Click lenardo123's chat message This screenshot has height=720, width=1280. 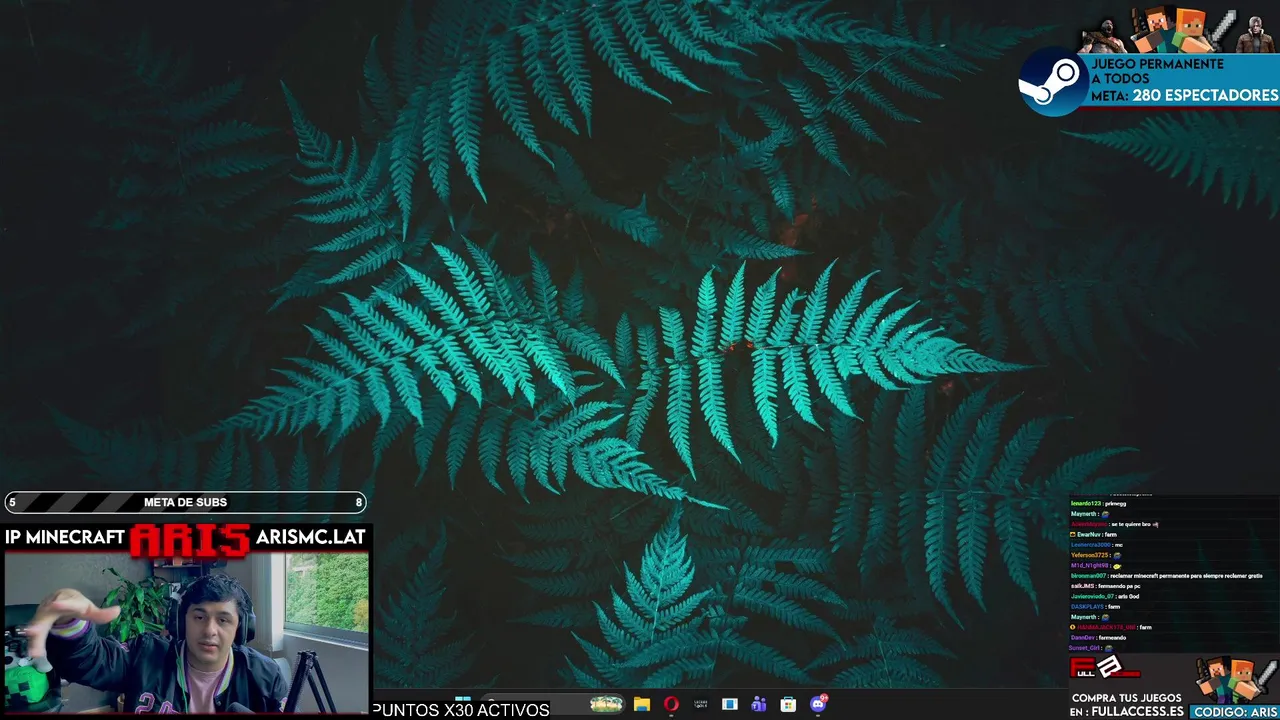(1098, 503)
